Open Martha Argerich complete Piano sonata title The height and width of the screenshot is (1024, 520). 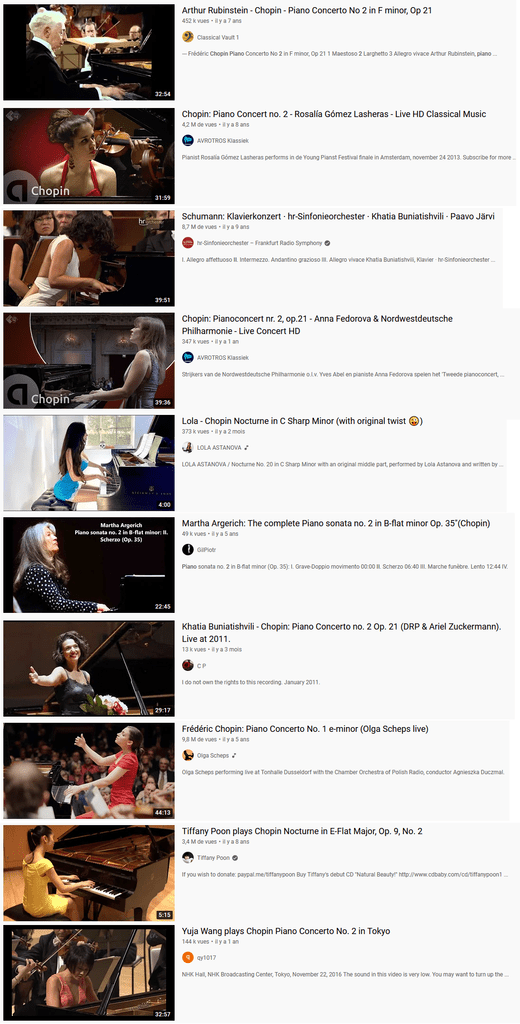click(336, 523)
